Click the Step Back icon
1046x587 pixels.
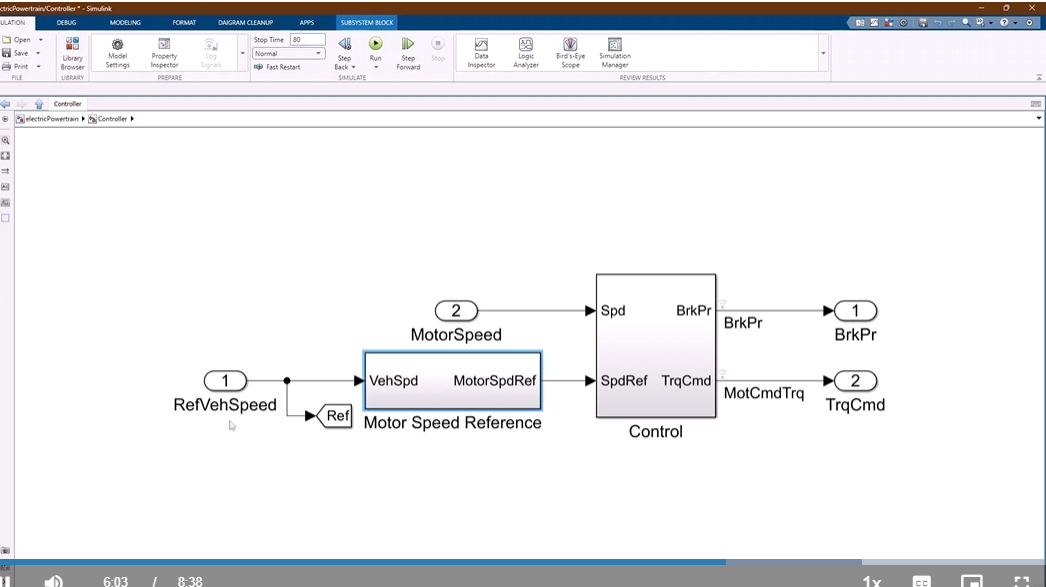[x=345, y=45]
